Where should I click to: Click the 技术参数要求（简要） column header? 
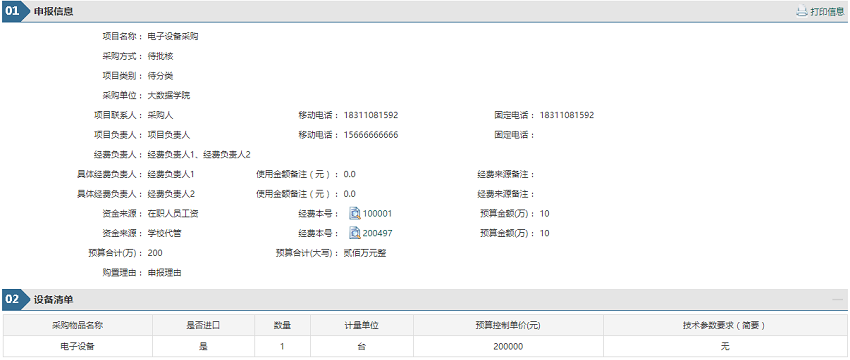point(725,325)
